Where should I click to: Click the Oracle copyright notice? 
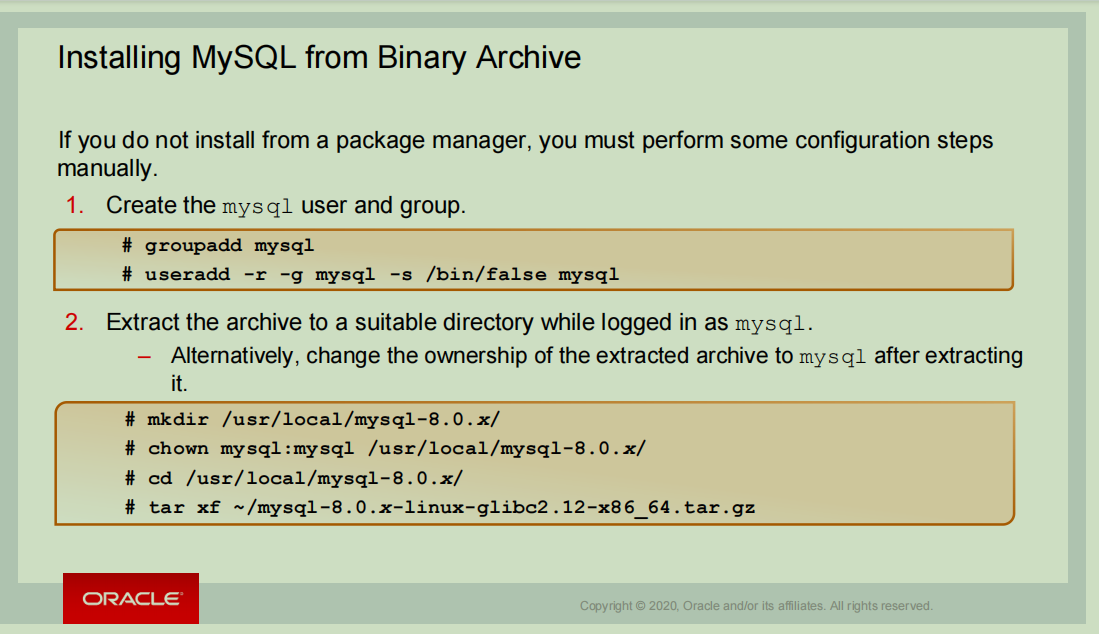click(756, 606)
